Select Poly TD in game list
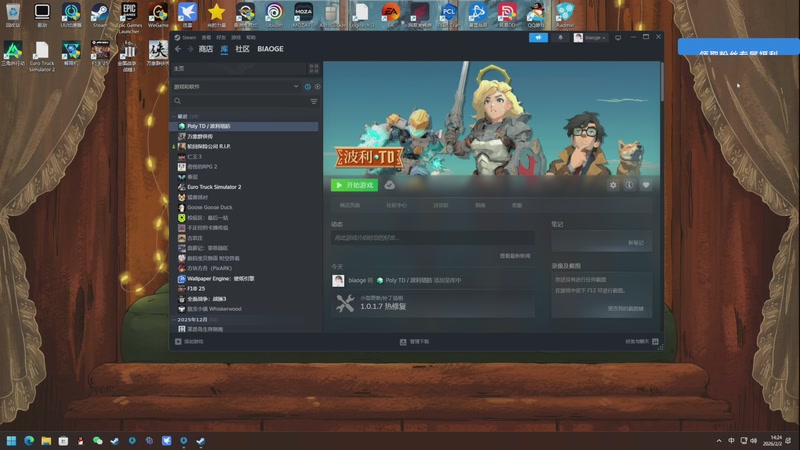Image resolution: width=800 pixels, height=450 pixels. tap(244, 126)
